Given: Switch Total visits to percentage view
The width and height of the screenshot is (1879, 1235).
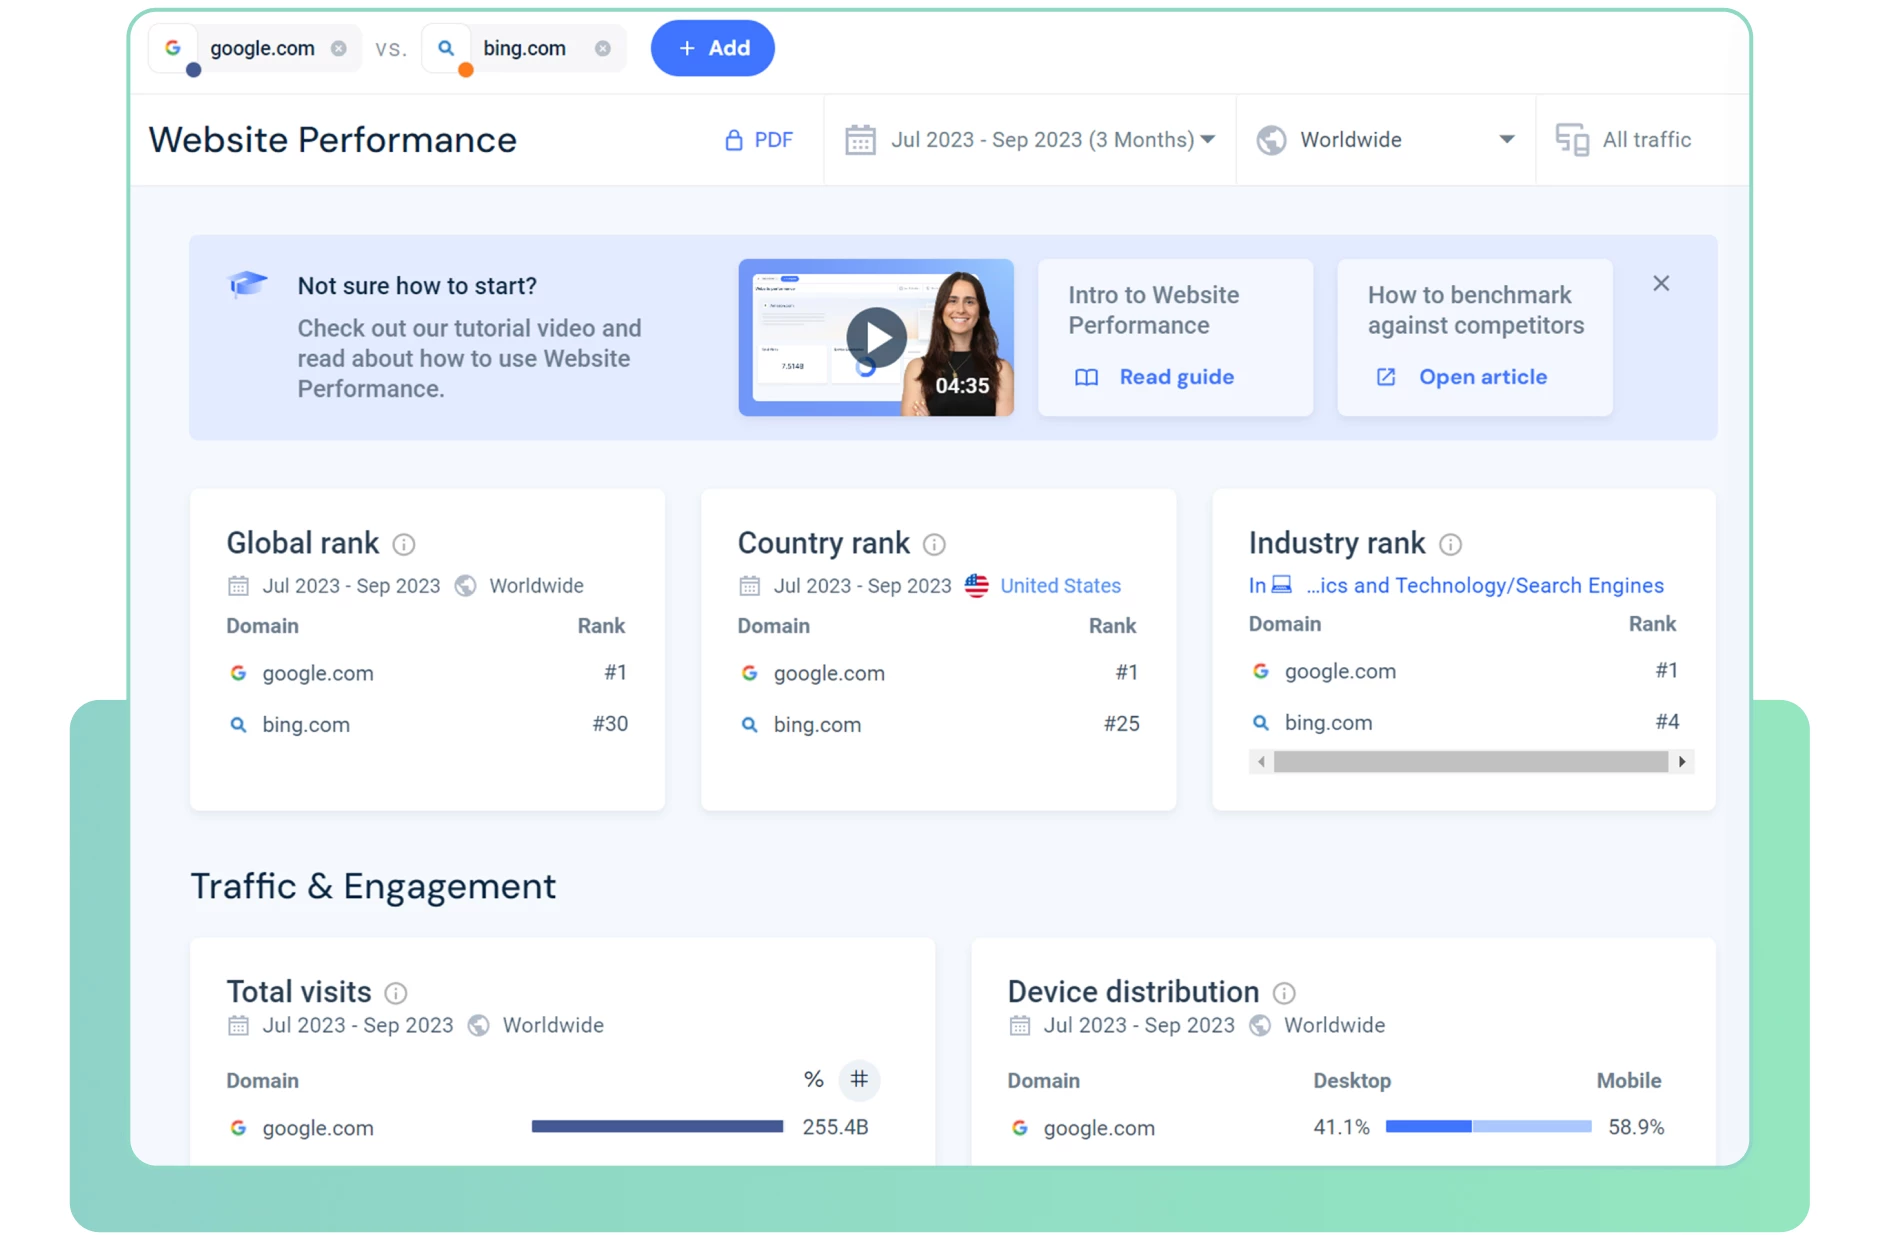Looking at the screenshot, I should 813,1080.
